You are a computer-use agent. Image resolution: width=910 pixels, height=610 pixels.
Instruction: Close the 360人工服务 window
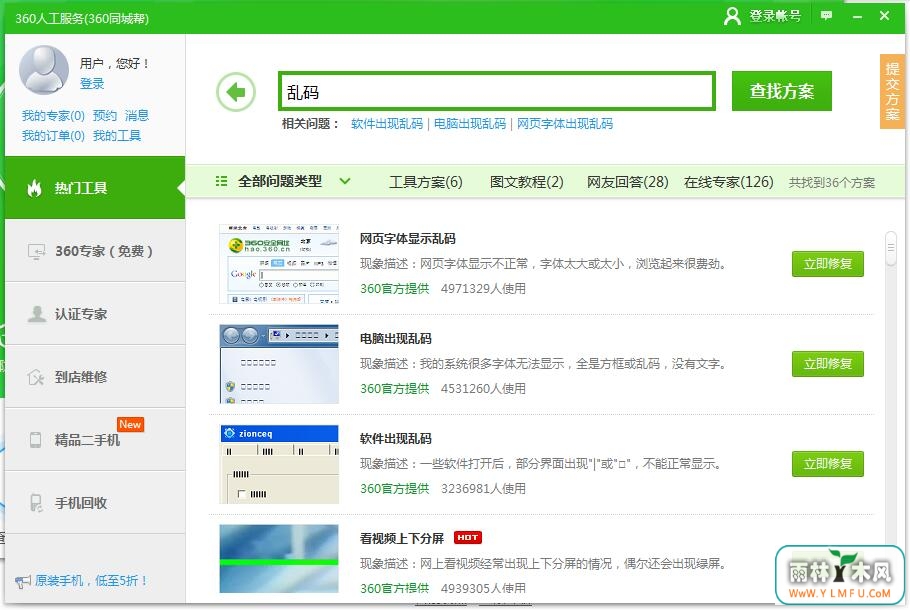tap(884, 16)
